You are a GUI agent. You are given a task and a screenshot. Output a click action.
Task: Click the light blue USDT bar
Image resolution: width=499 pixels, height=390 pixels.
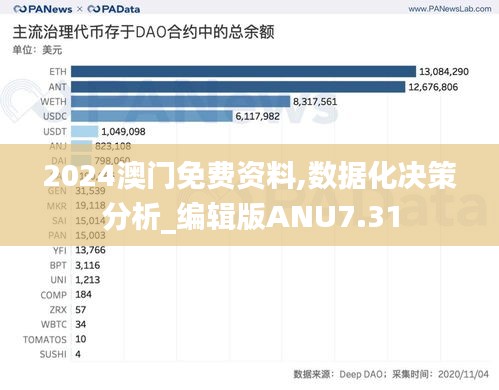click(85, 131)
